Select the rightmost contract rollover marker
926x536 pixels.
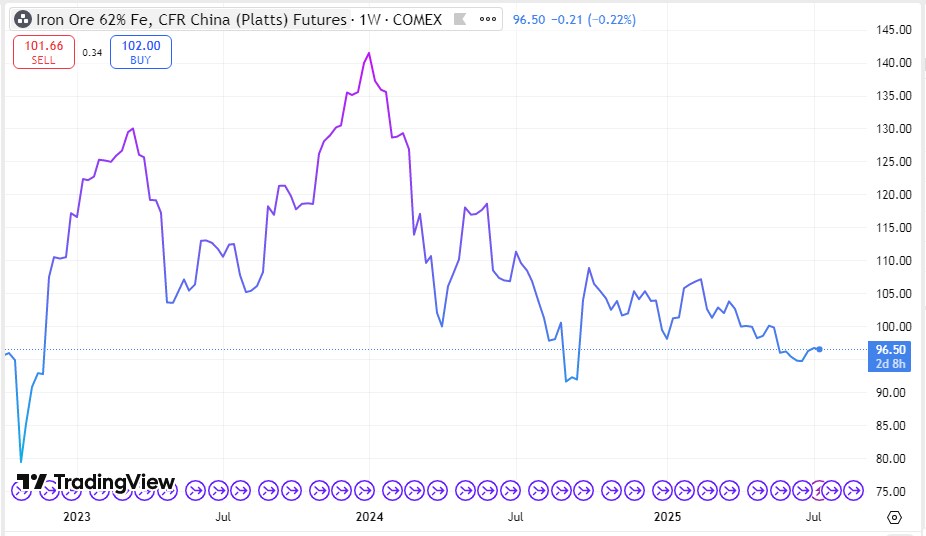point(853,490)
